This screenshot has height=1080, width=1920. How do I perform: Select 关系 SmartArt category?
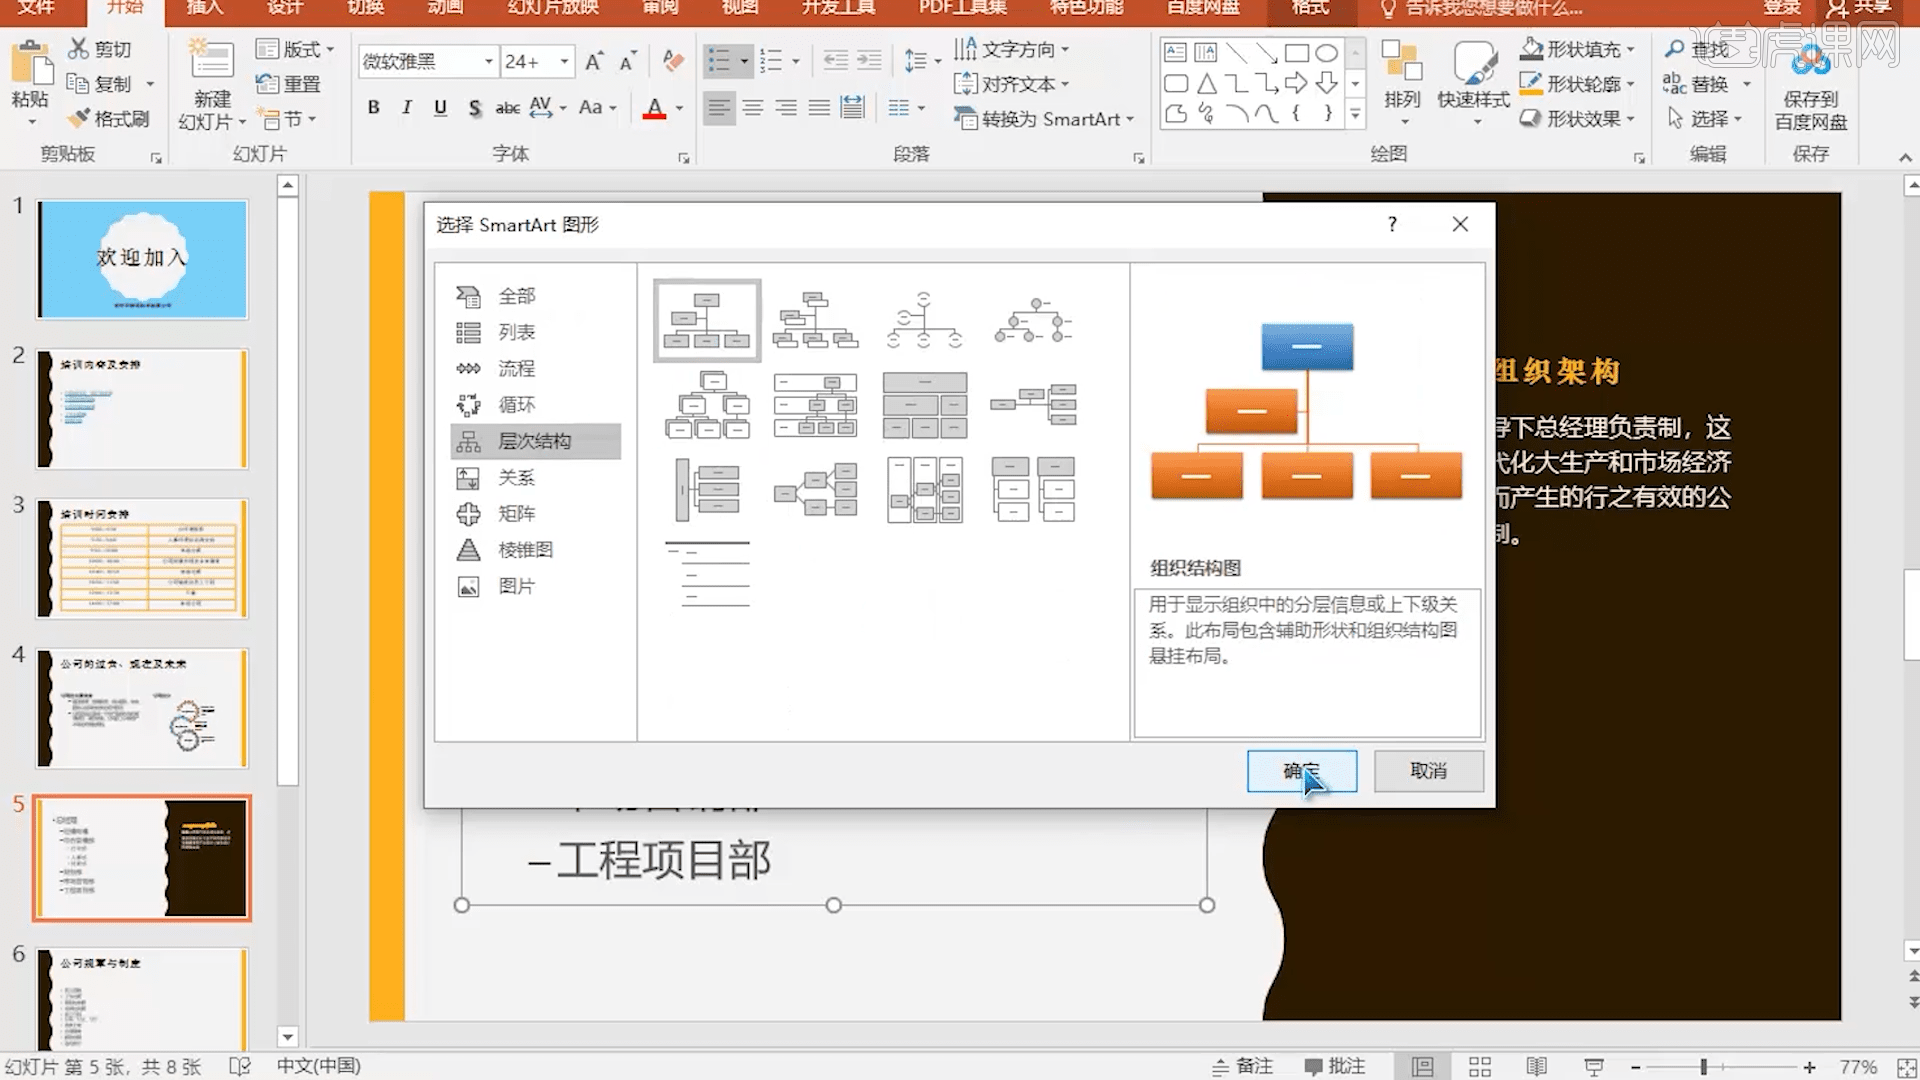(x=514, y=476)
